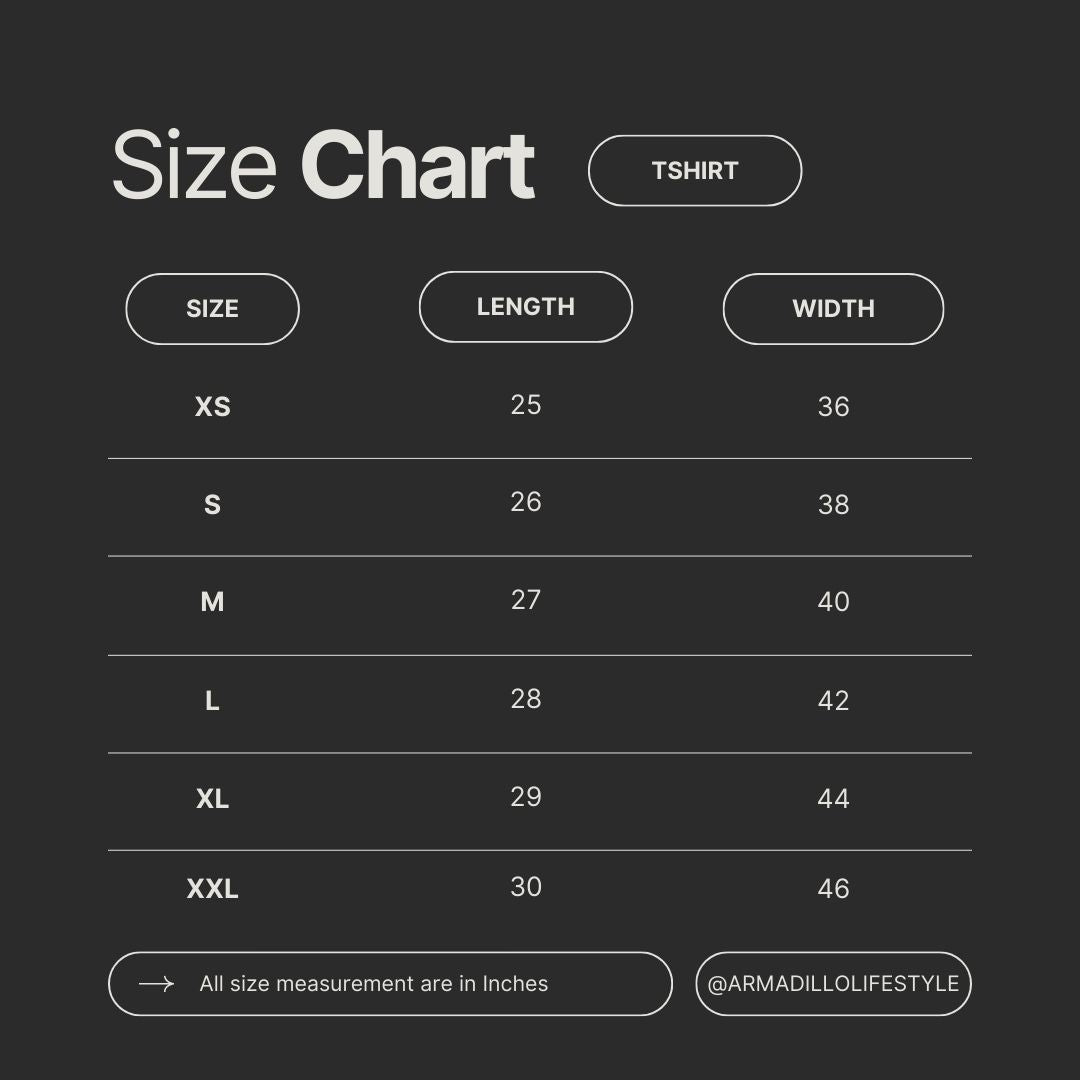This screenshot has width=1080, height=1080.
Task: Click the XS length value 25
Action: tap(526, 405)
